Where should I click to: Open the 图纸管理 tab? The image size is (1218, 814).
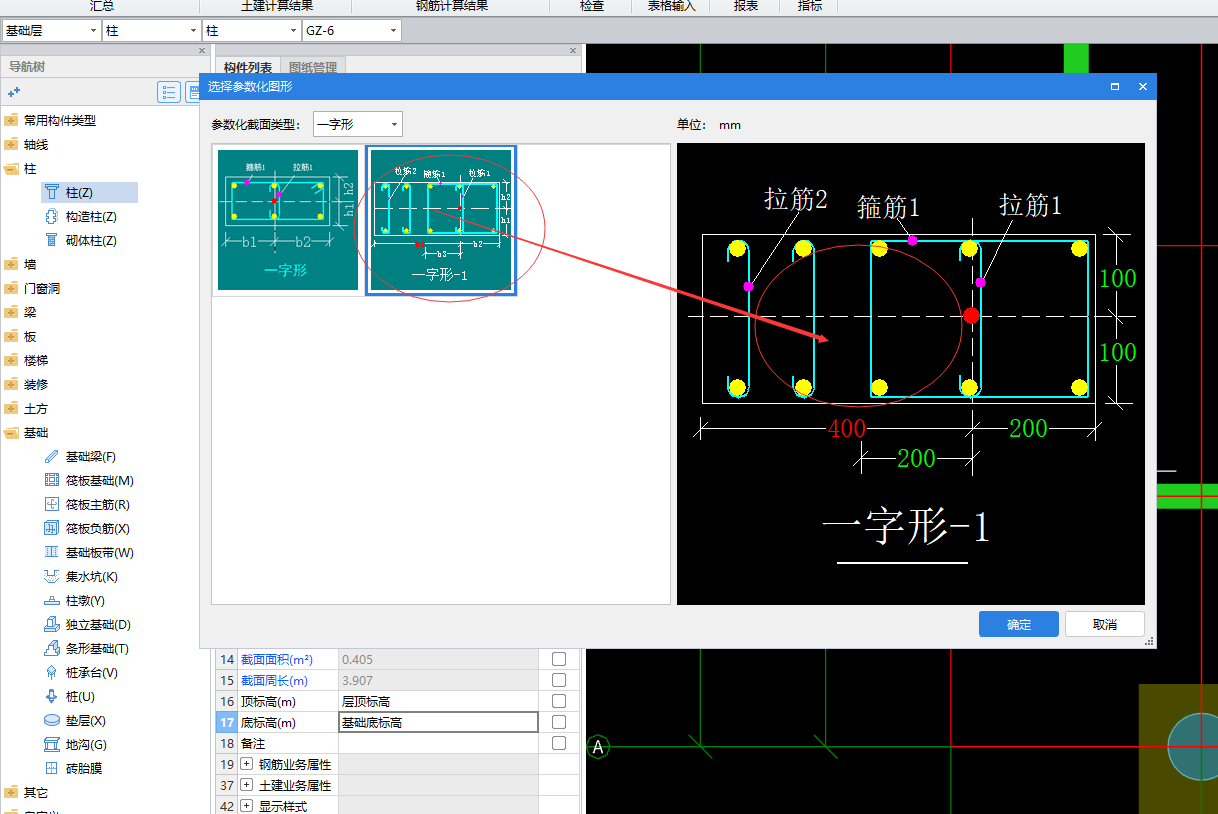click(x=313, y=68)
